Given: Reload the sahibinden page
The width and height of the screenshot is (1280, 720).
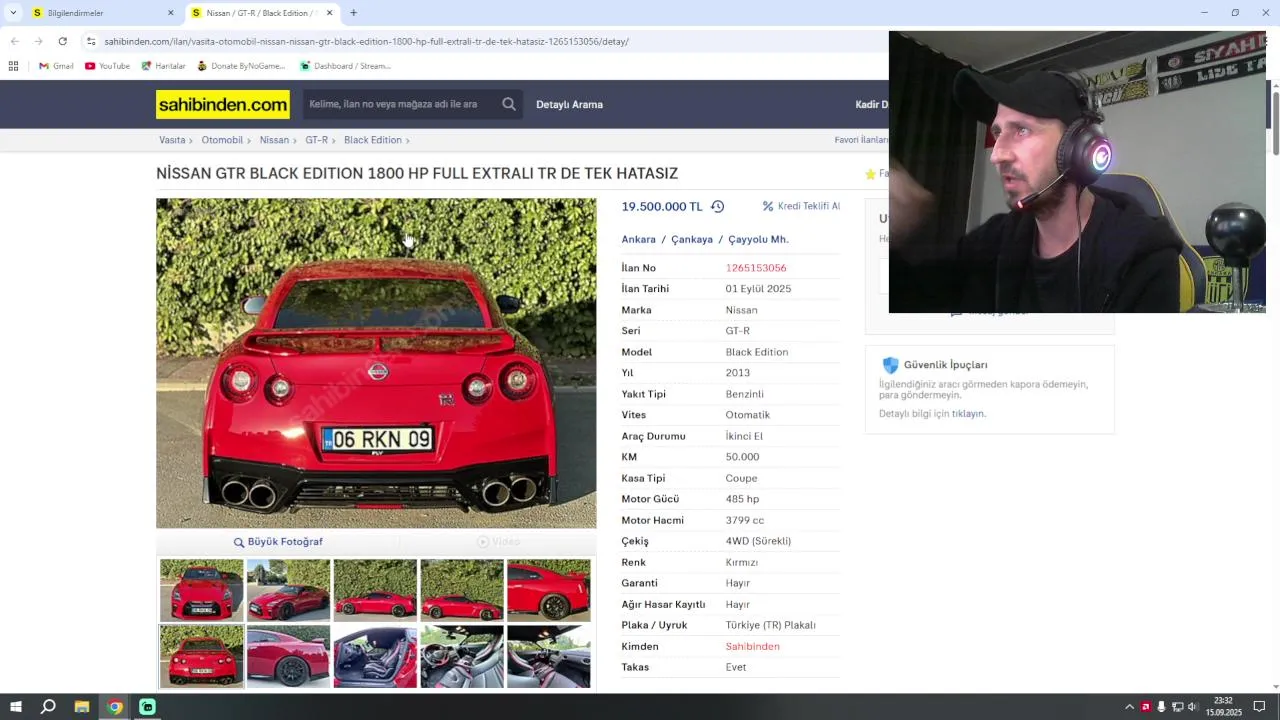Looking at the screenshot, I should [x=62, y=41].
